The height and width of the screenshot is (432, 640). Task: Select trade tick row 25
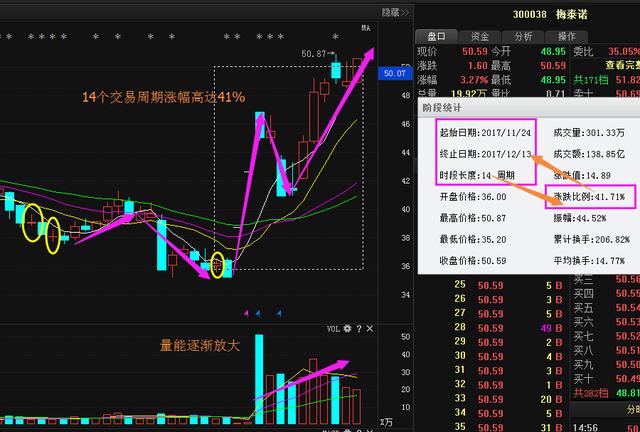509,285
